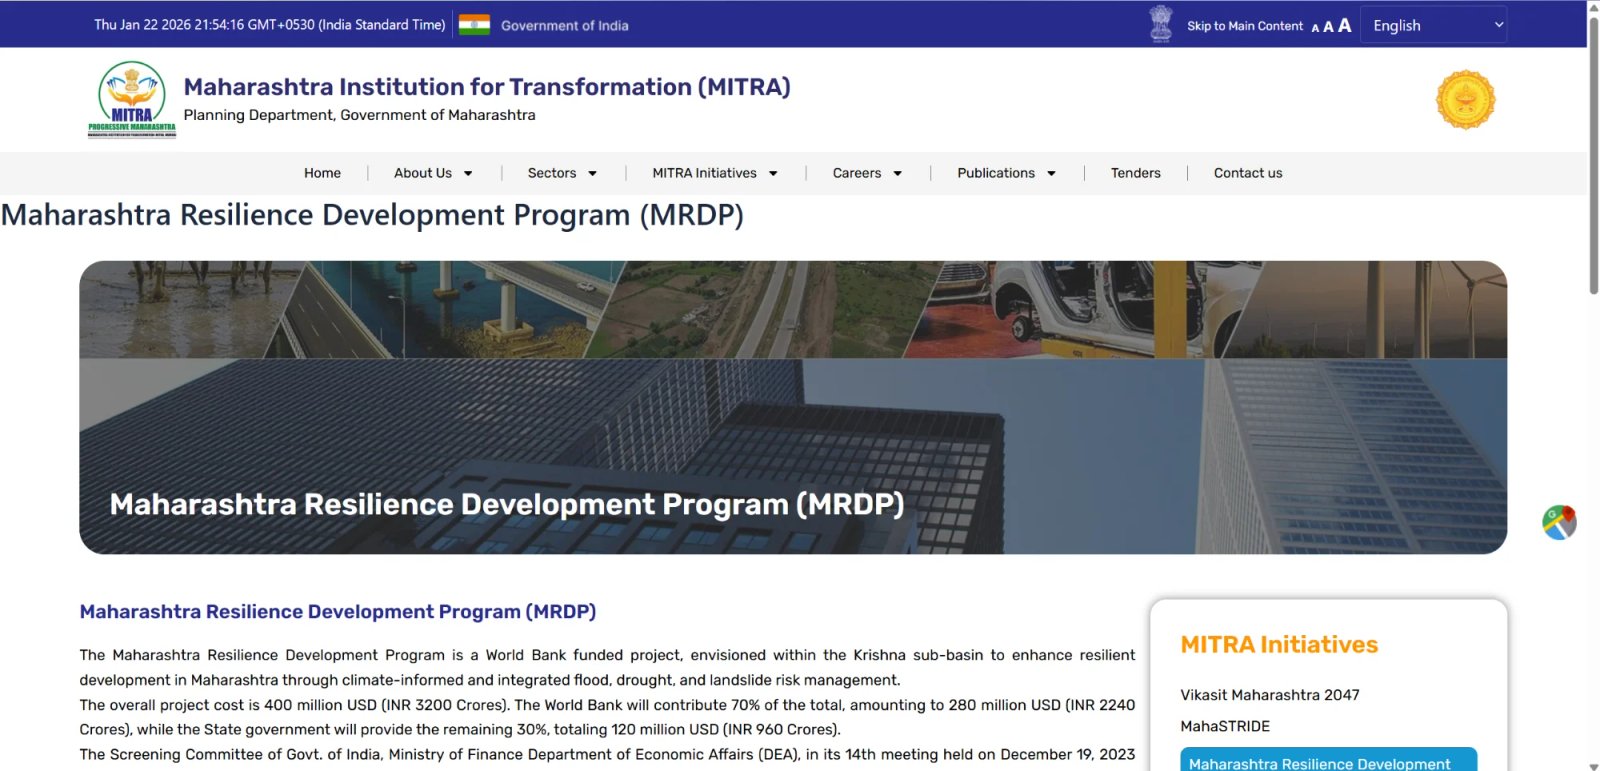Screen dimensions: 1600x771
Task: Open the Publications menu
Action: (x=996, y=173)
